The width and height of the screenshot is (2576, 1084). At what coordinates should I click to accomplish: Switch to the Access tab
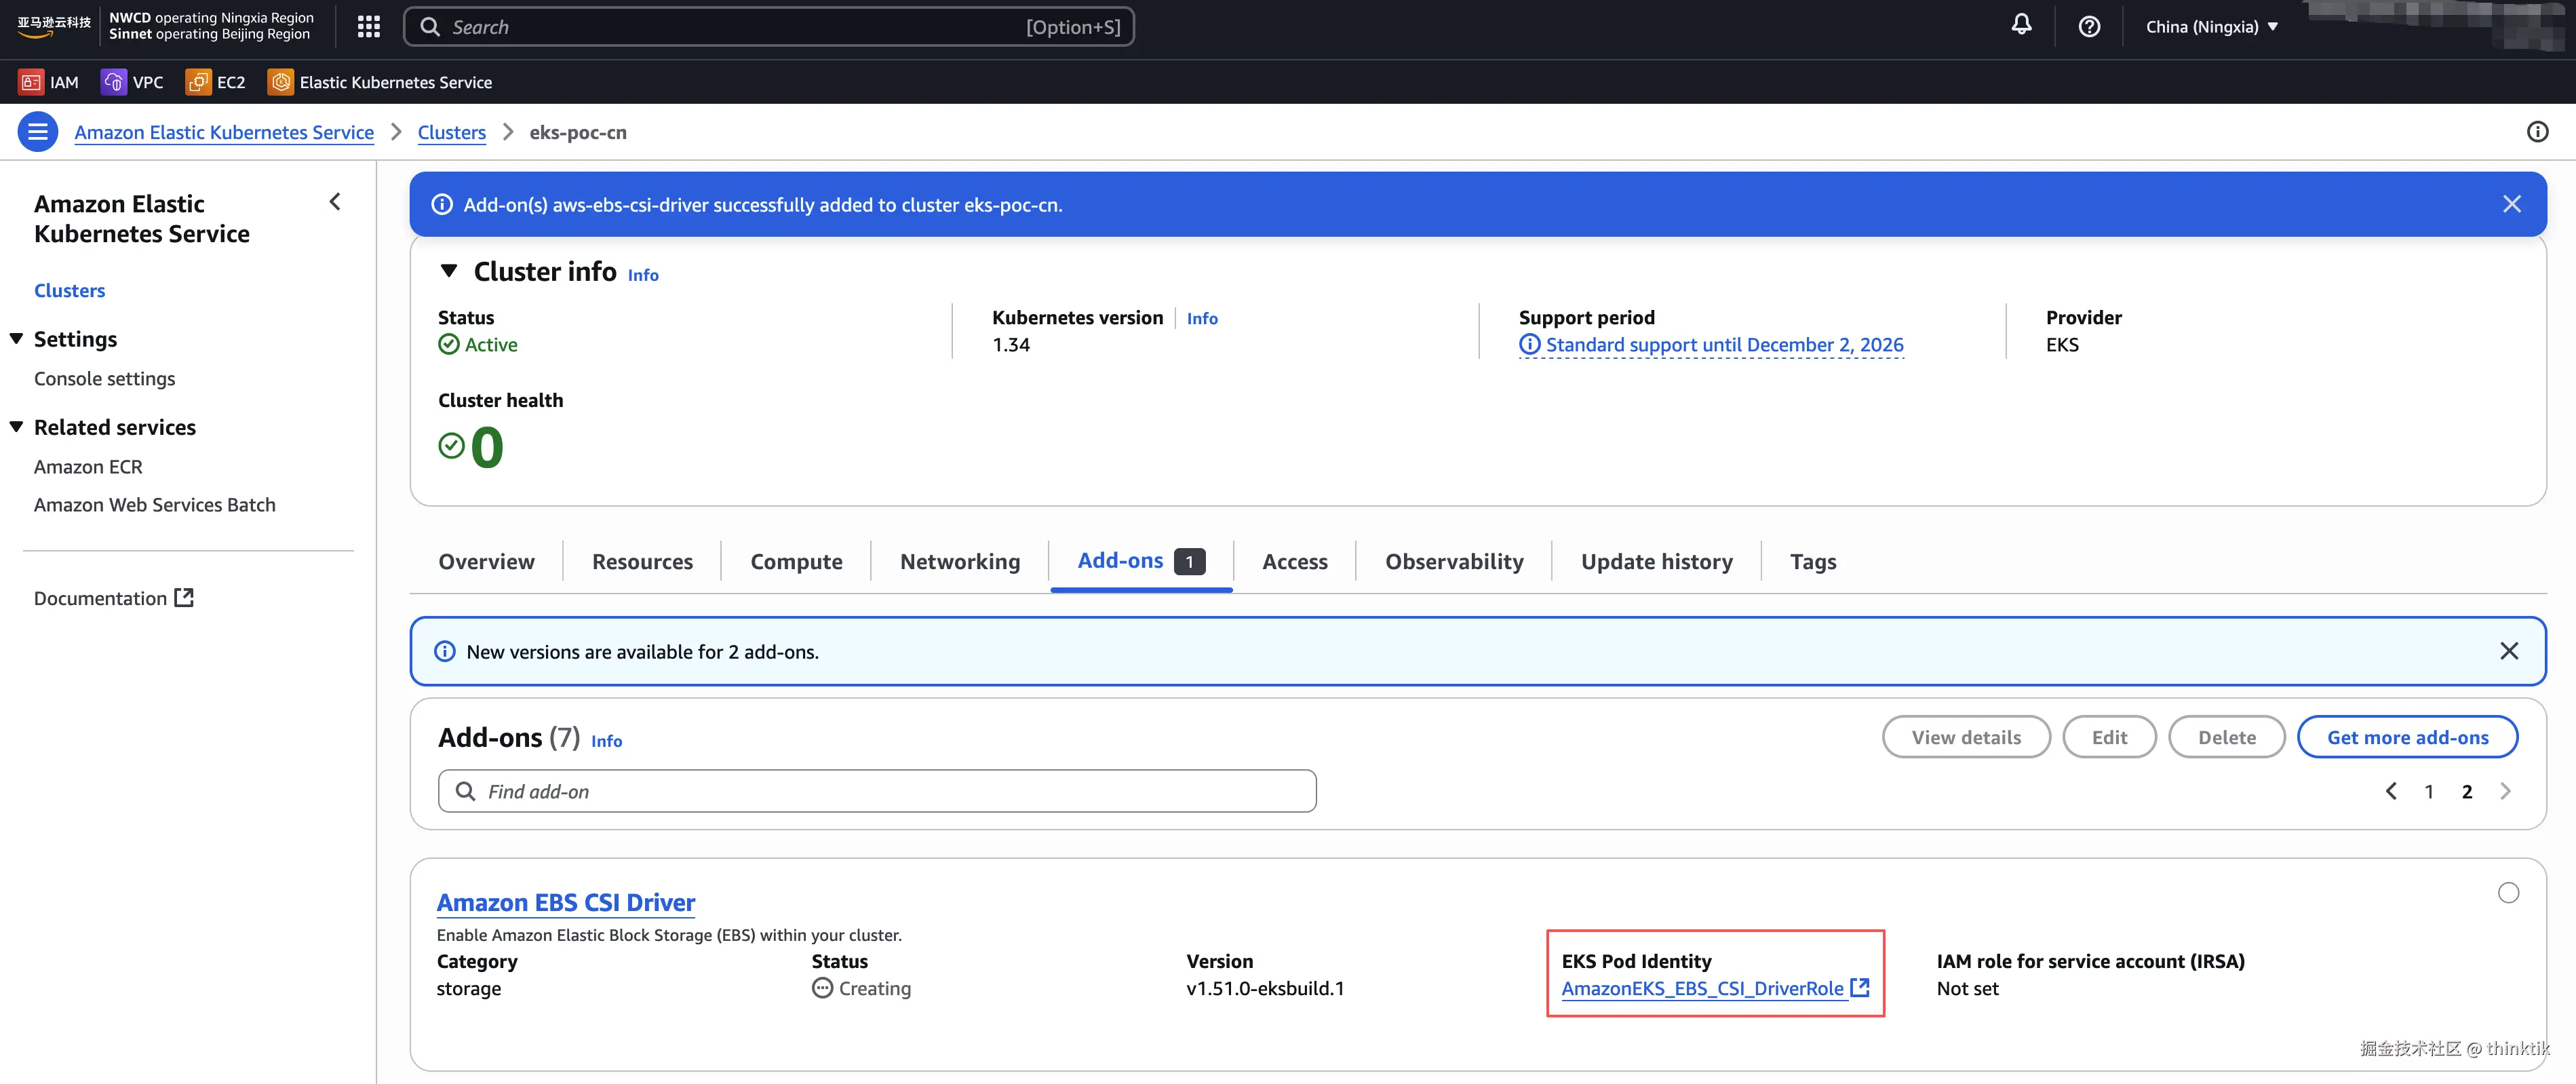(x=1295, y=561)
